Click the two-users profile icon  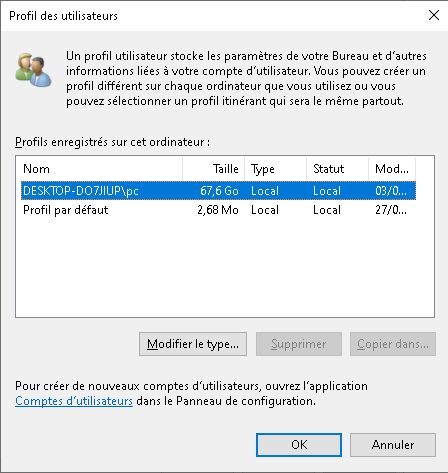(x=33, y=70)
